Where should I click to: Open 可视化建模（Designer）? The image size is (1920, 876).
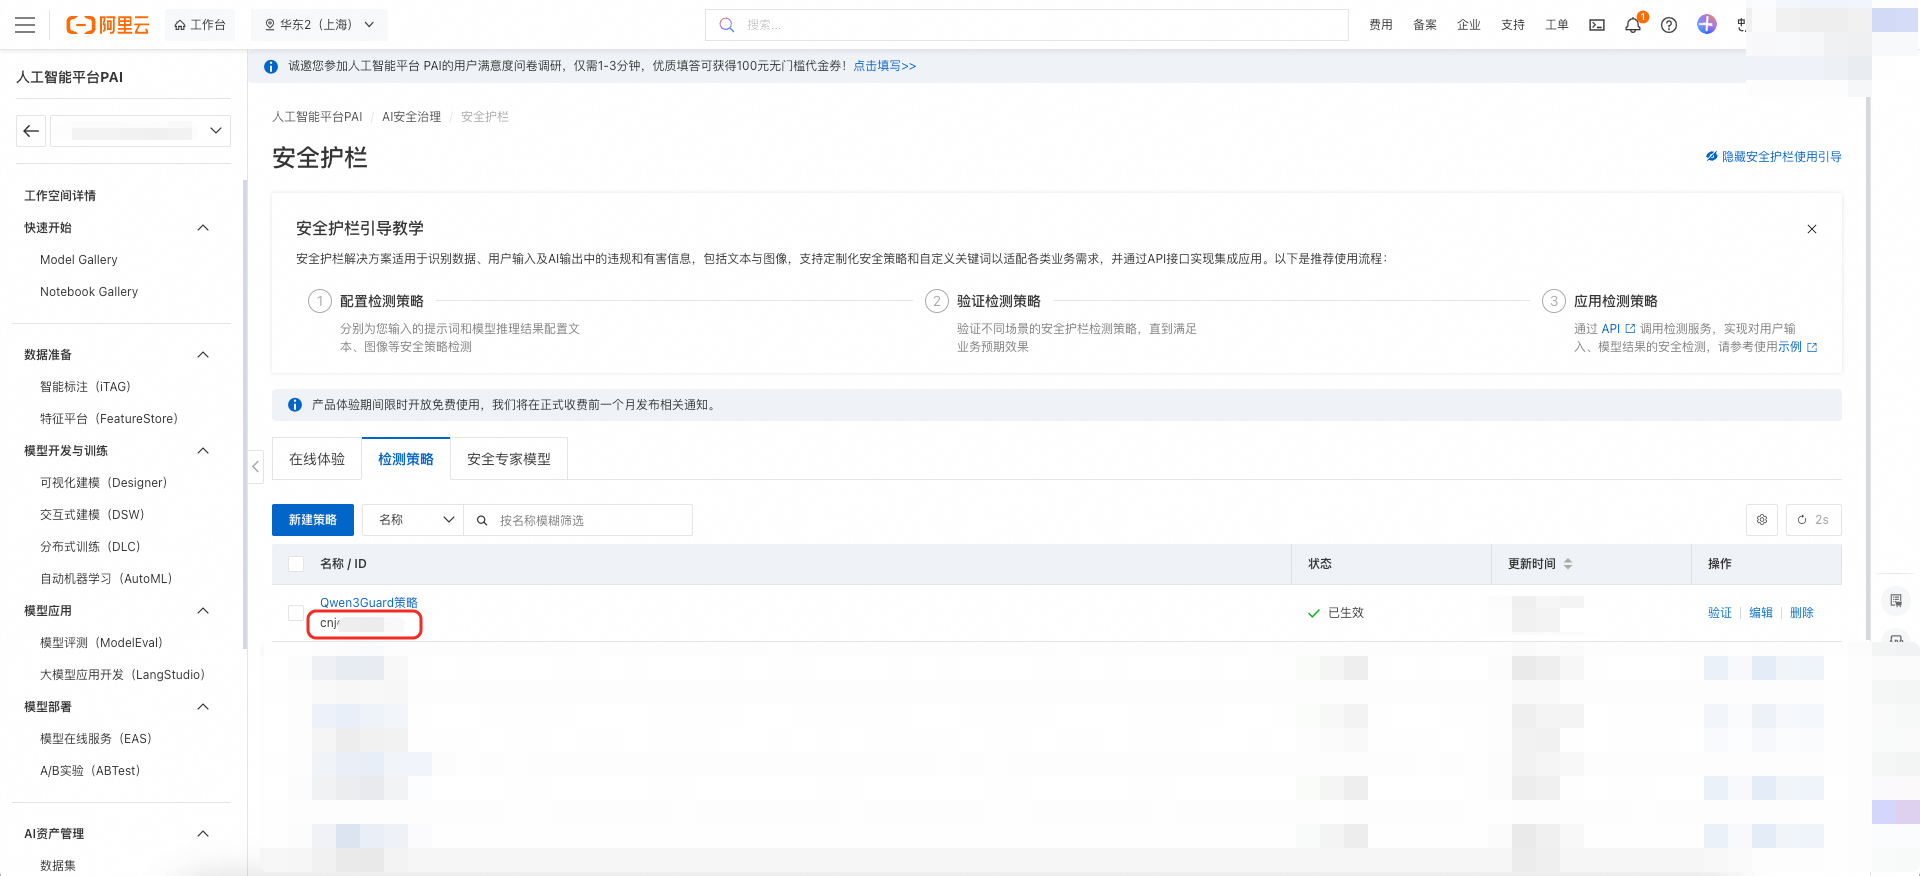(x=104, y=483)
